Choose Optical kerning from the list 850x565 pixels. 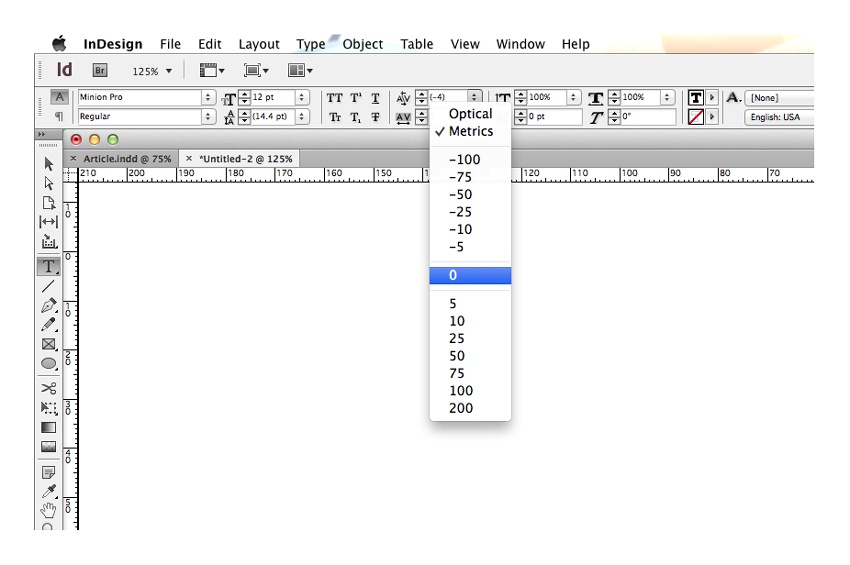pos(470,114)
